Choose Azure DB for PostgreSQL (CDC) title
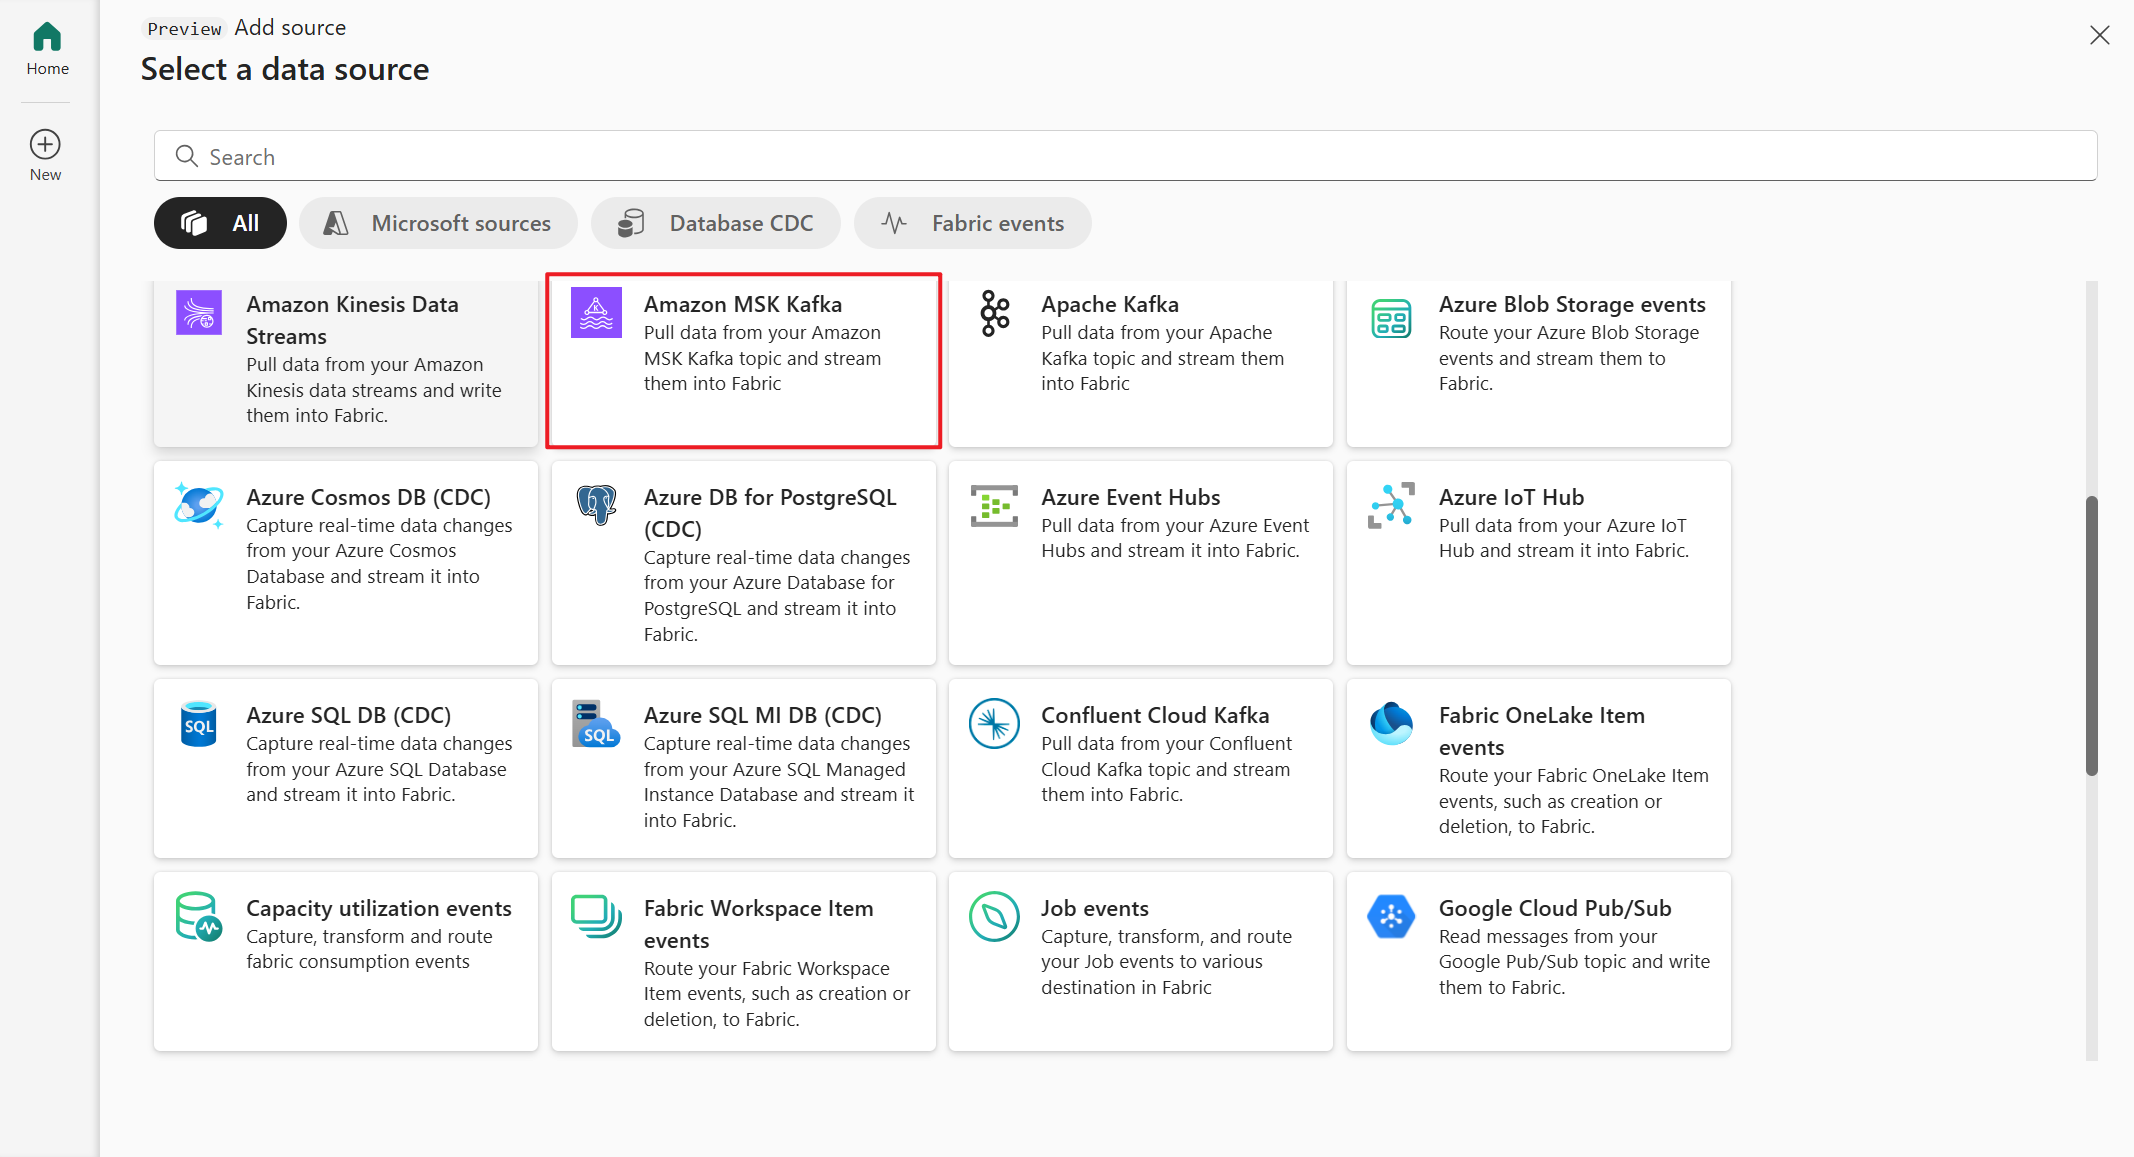Screen dimensions: 2134x1157 [x=770, y=513]
